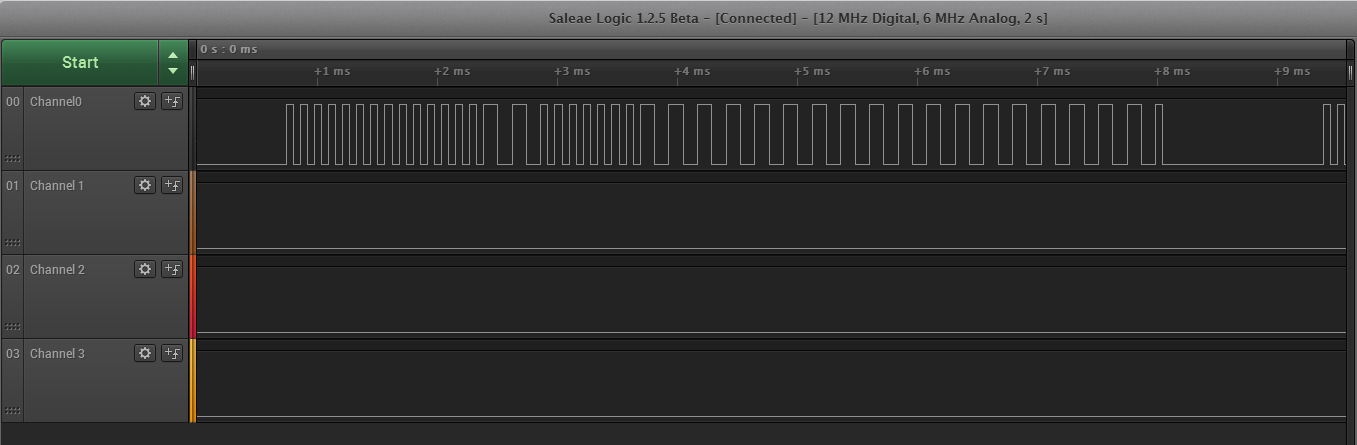Click the up arrow beside Start
The height and width of the screenshot is (445, 1357).
pos(173,55)
